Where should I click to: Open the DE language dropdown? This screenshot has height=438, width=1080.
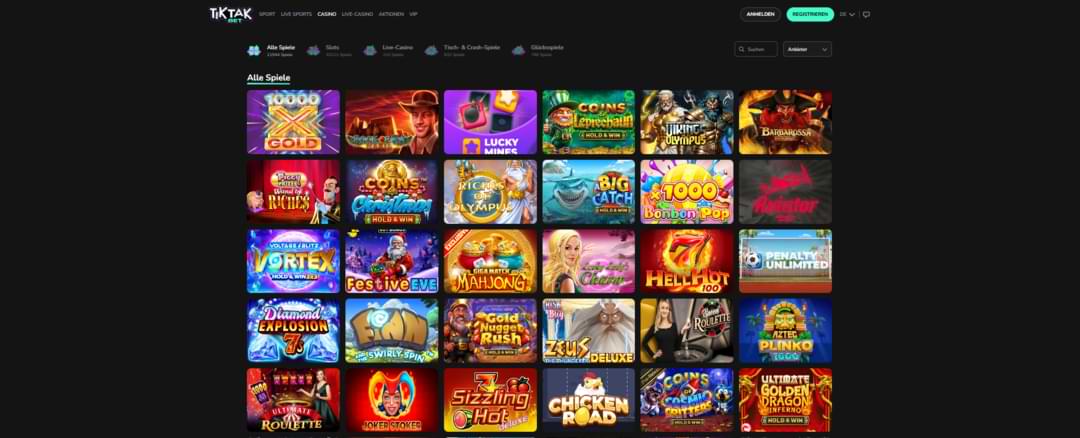click(847, 14)
